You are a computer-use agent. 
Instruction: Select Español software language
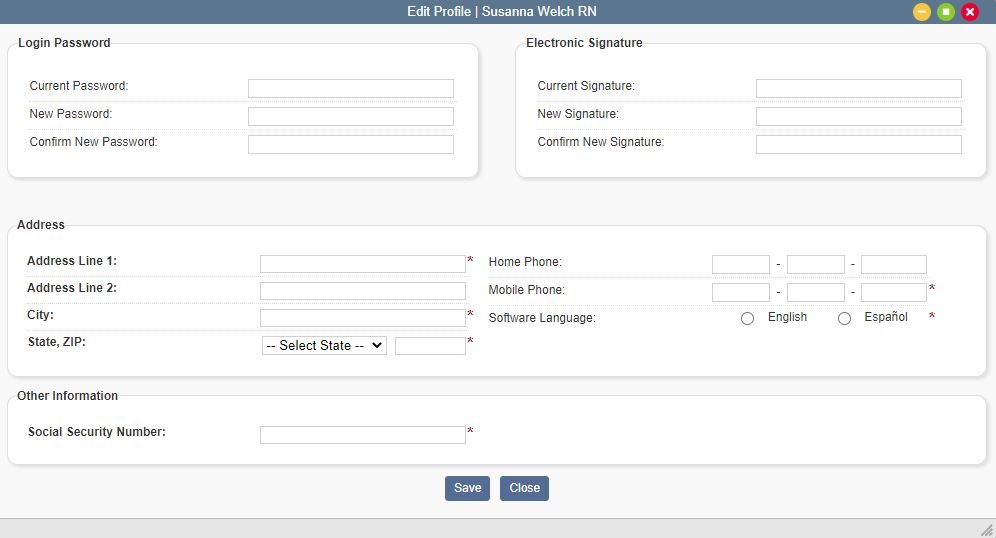pyautogui.click(x=844, y=318)
